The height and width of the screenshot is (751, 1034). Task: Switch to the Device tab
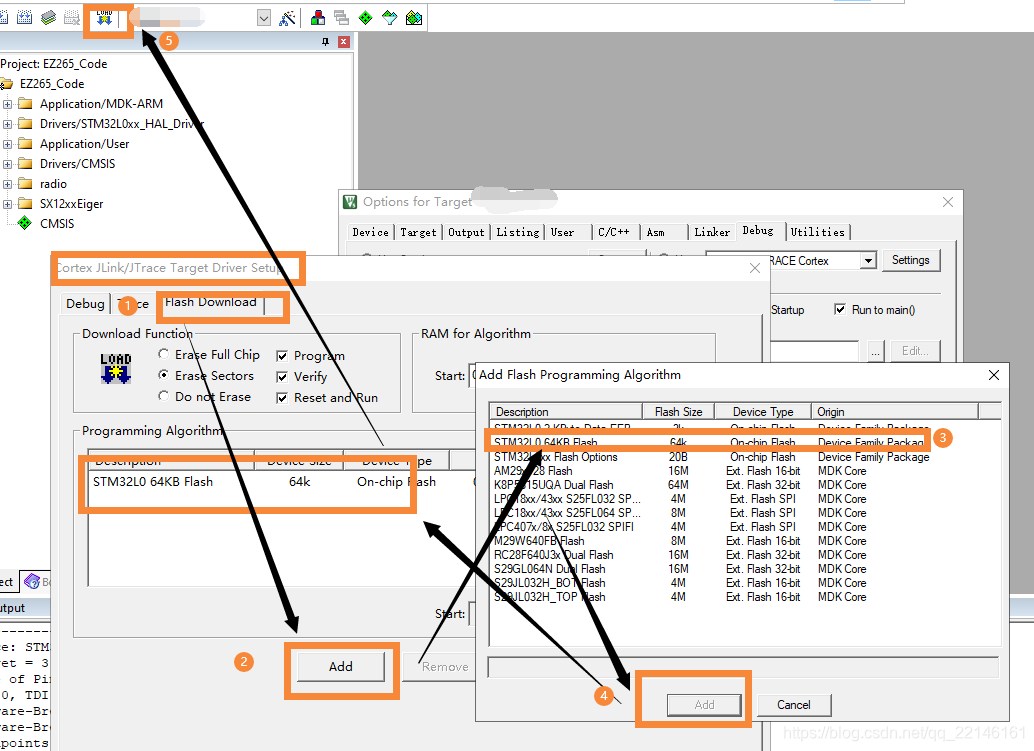pyautogui.click(x=371, y=232)
